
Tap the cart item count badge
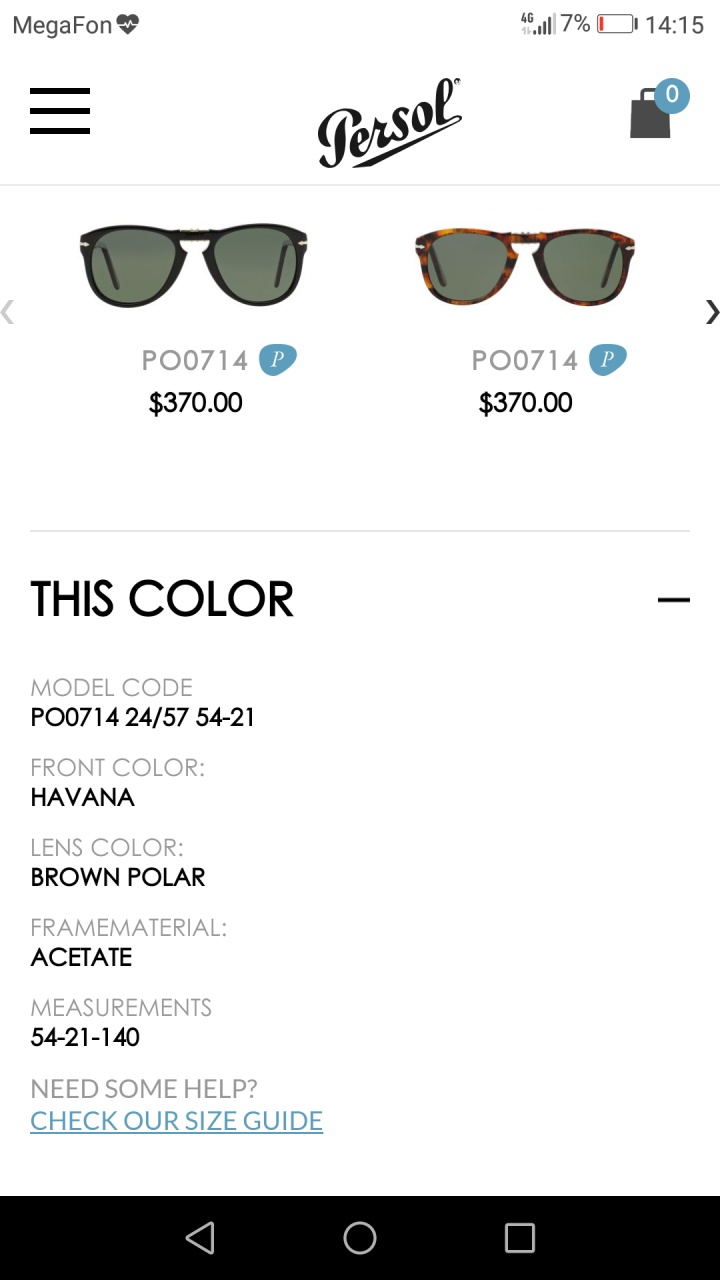point(672,95)
